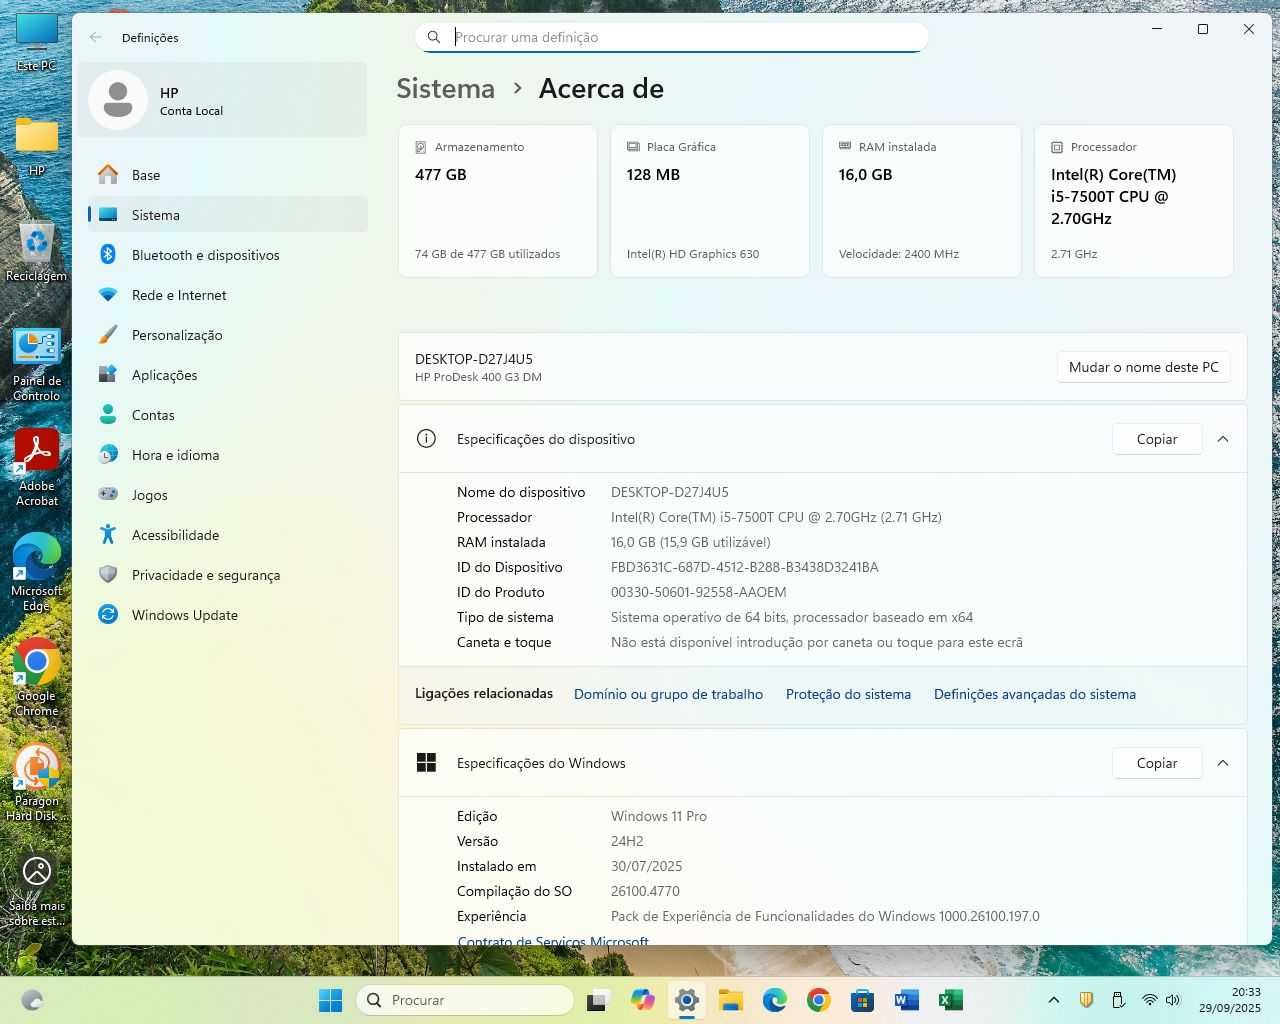Click Mudar o nome deste PC
The width and height of the screenshot is (1280, 1024).
point(1143,367)
